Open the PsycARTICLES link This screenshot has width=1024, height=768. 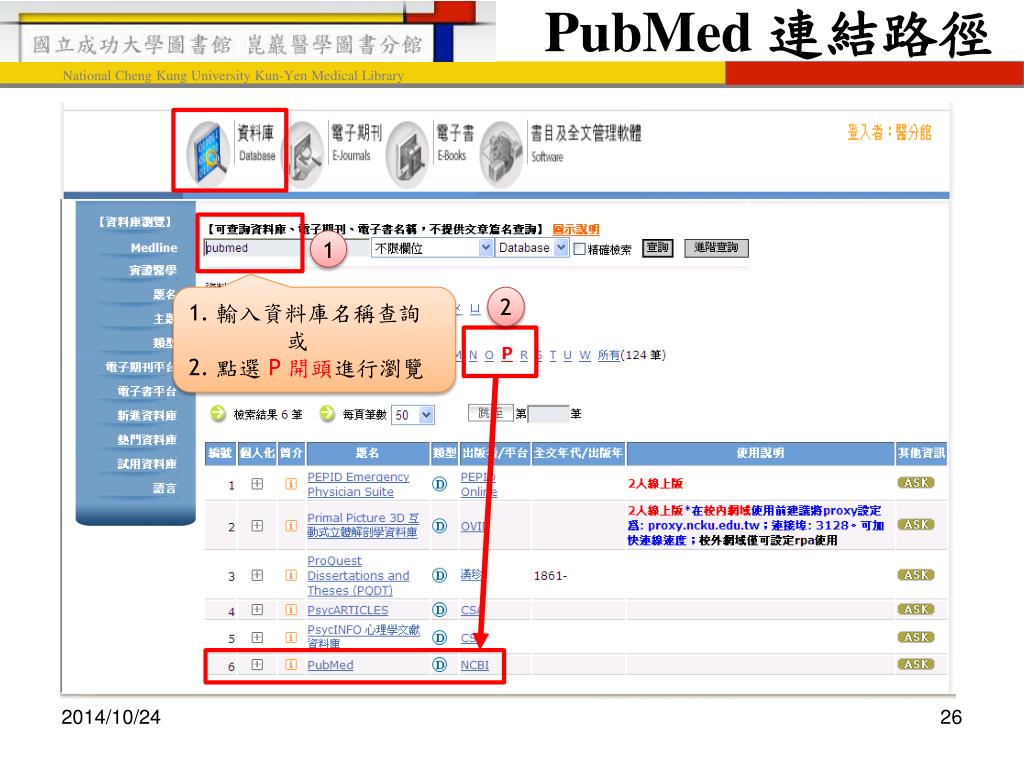coord(347,610)
